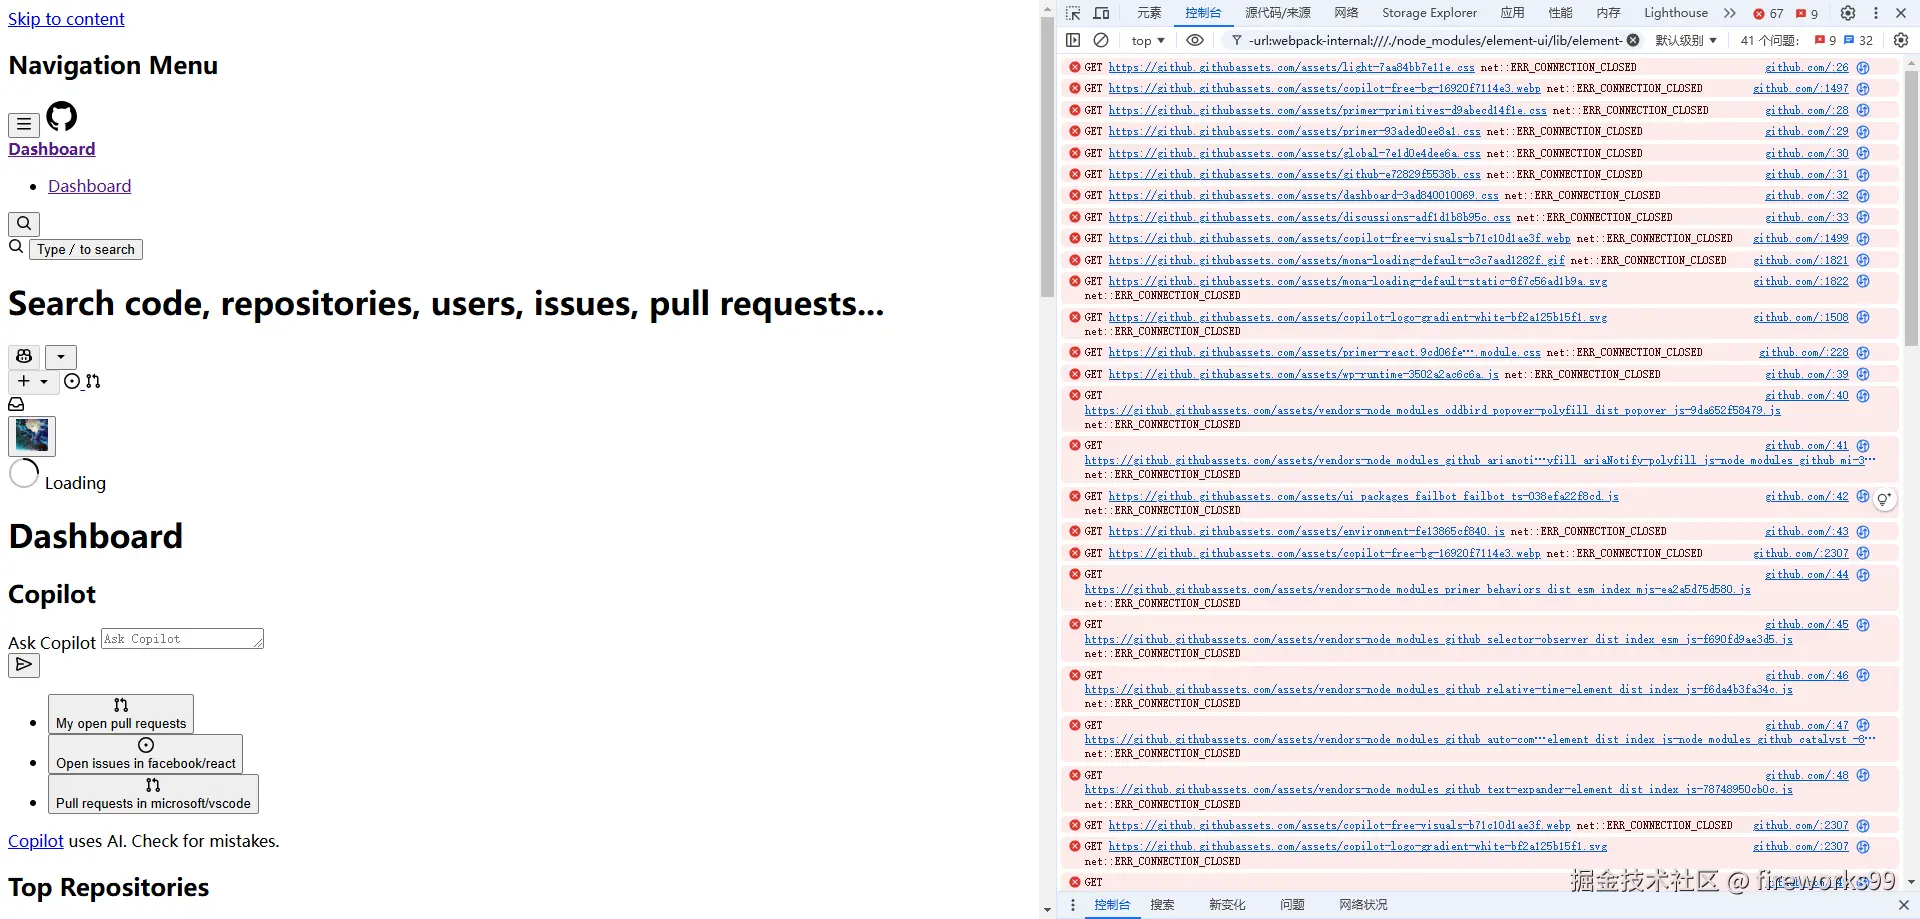
Task: Open the top JavaScript context dropdown
Action: point(1148,41)
